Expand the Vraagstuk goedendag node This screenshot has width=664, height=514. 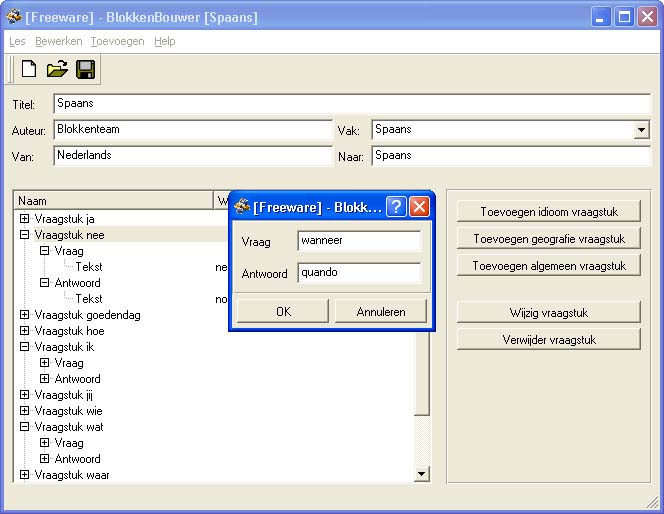coord(25,315)
